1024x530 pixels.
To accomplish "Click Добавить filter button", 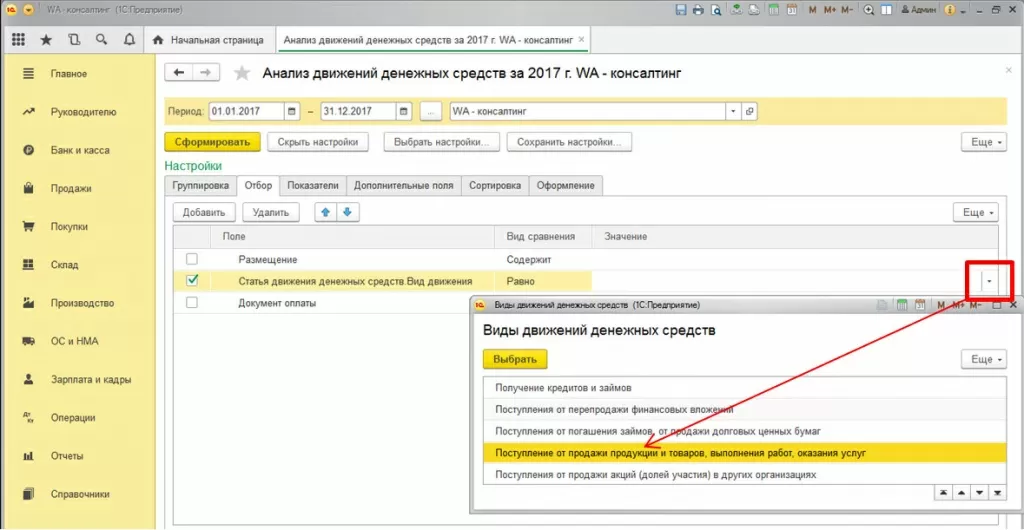I will click(204, 212).
